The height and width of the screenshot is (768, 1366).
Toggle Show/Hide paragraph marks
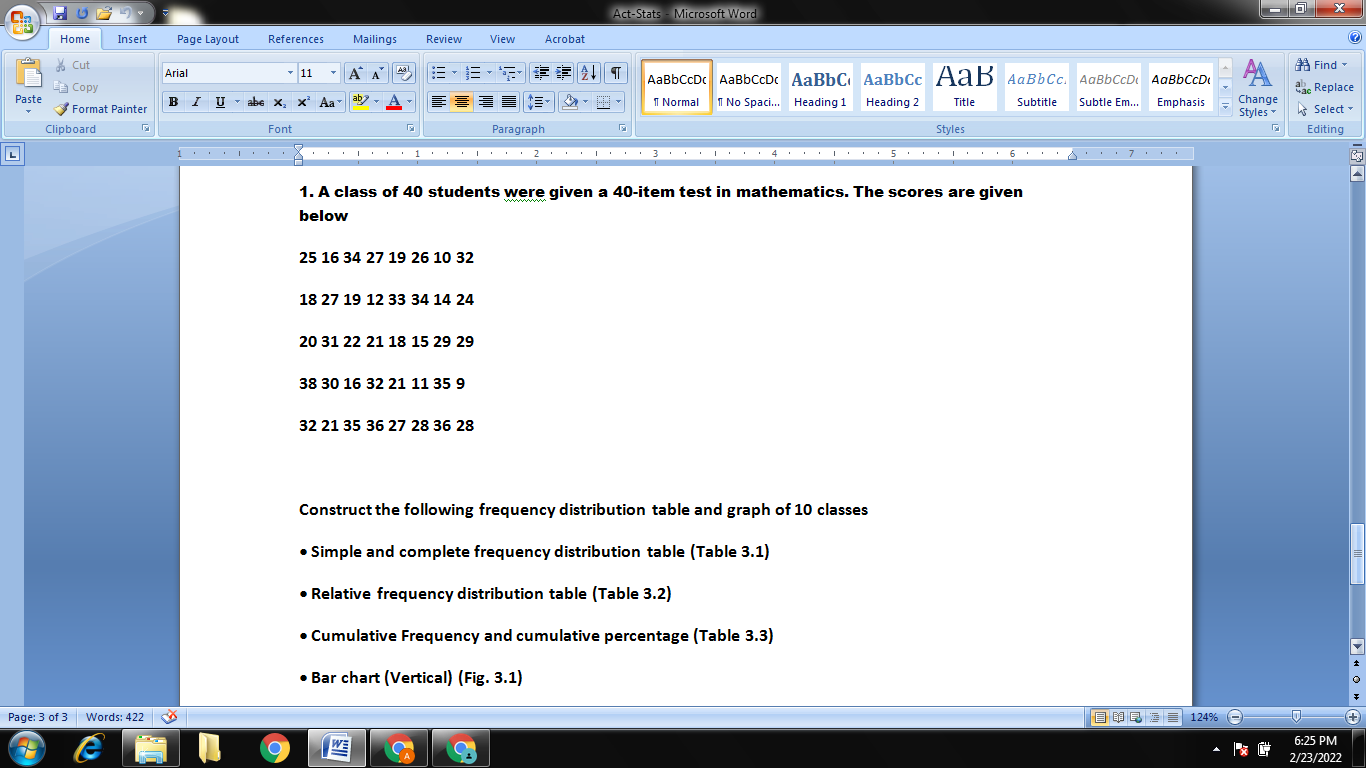614,72
